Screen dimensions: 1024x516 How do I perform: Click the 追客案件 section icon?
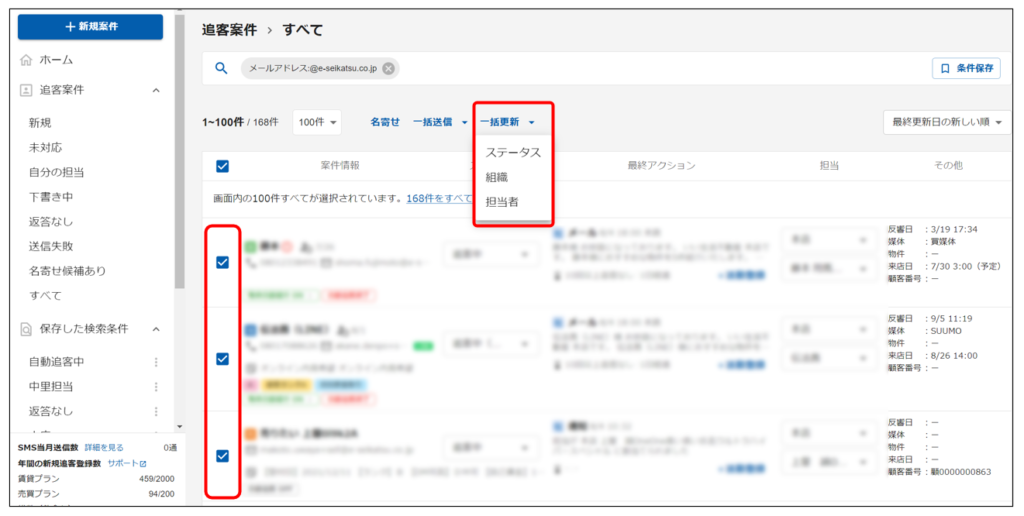(26, 90)
